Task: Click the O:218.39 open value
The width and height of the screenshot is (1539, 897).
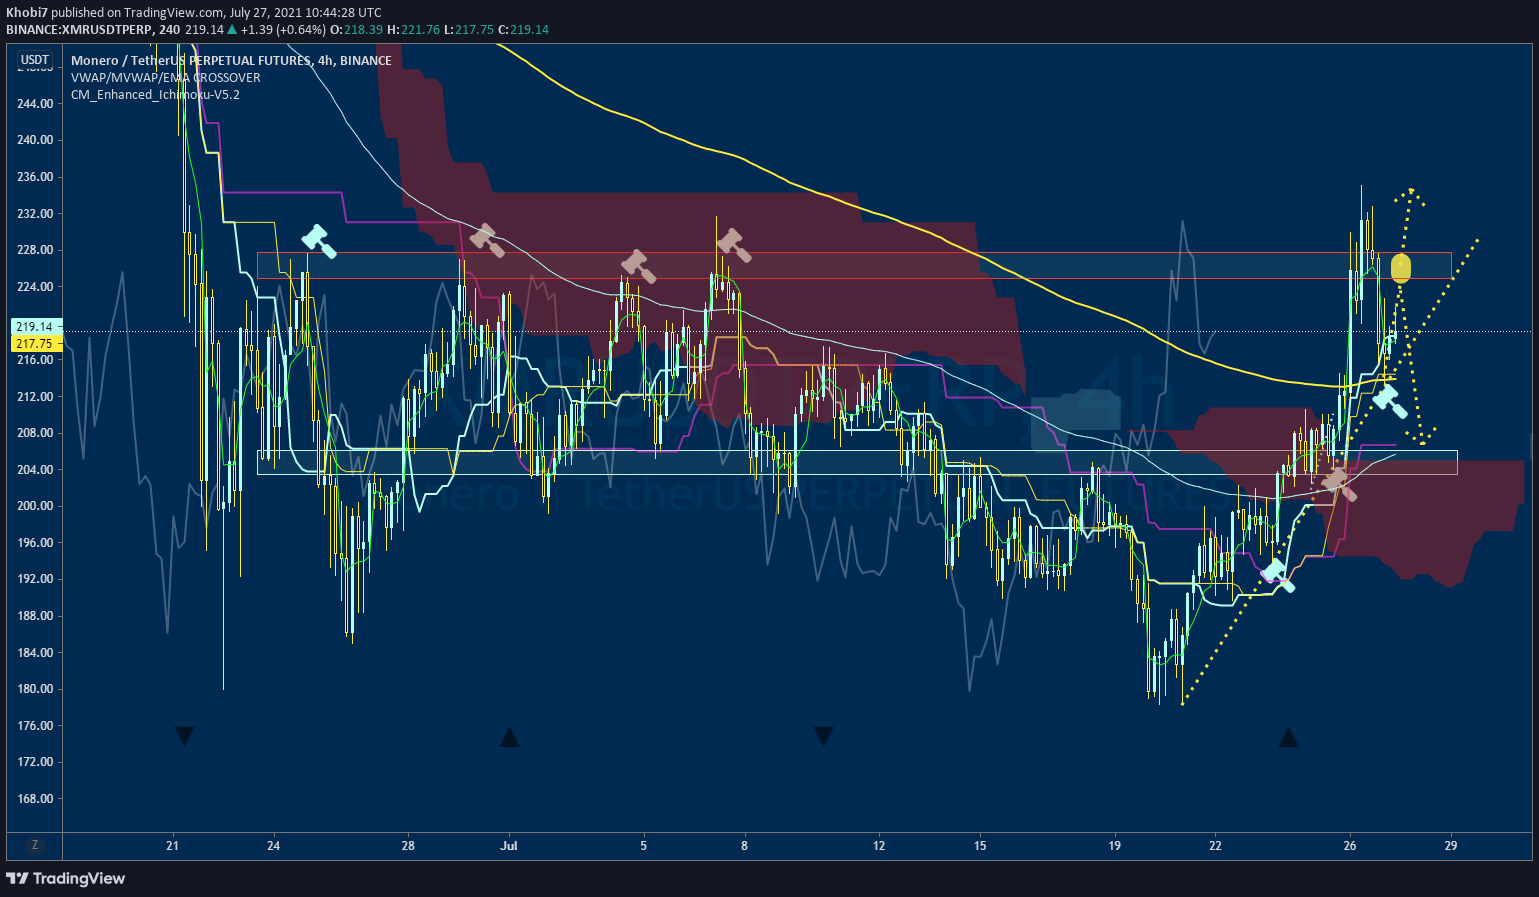Action: [x=357, y=30]
